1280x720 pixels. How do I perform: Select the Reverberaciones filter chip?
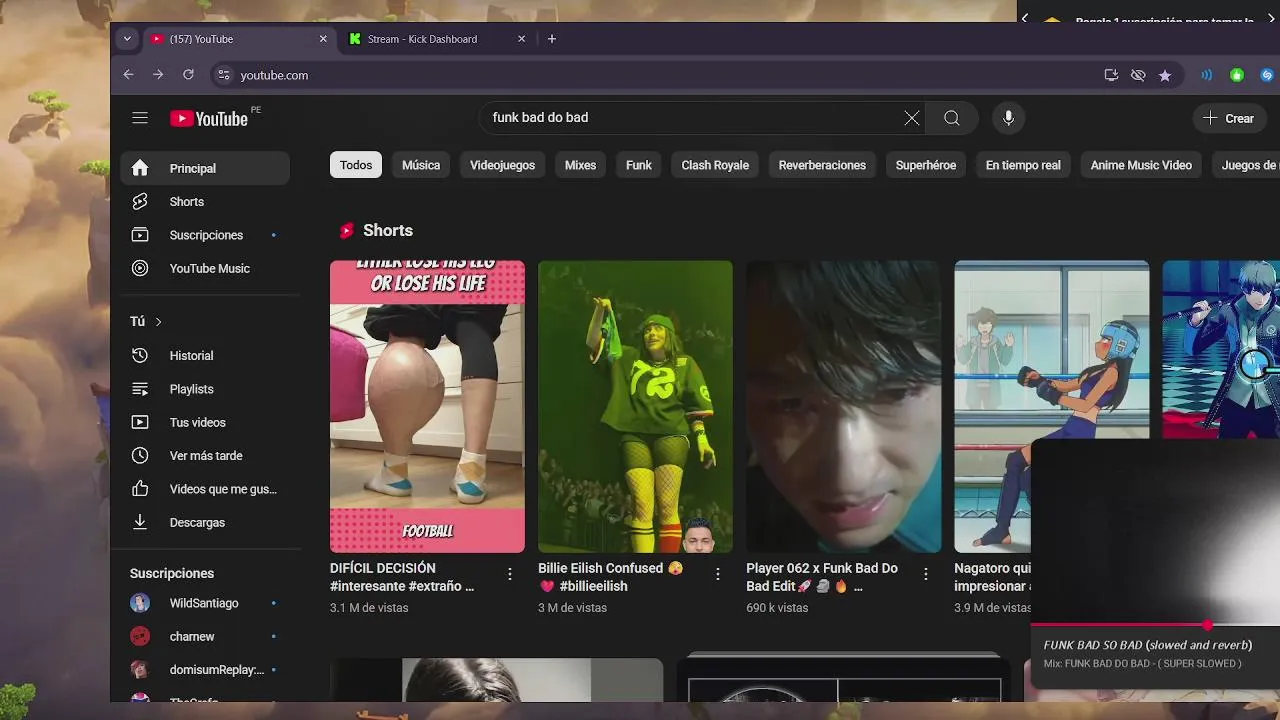point(822,165)
